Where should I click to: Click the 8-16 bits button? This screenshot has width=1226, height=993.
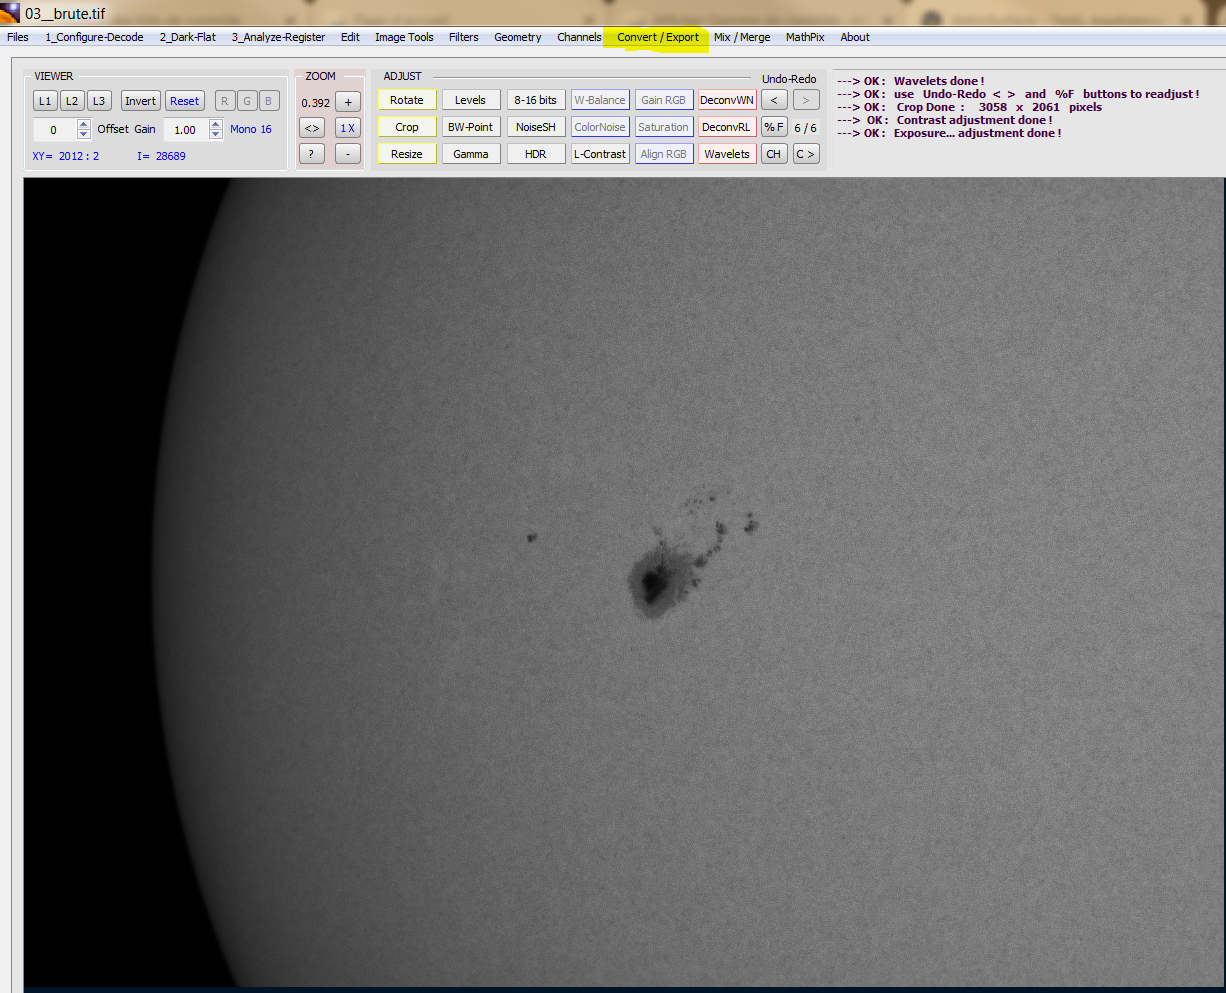click(536, 100)
